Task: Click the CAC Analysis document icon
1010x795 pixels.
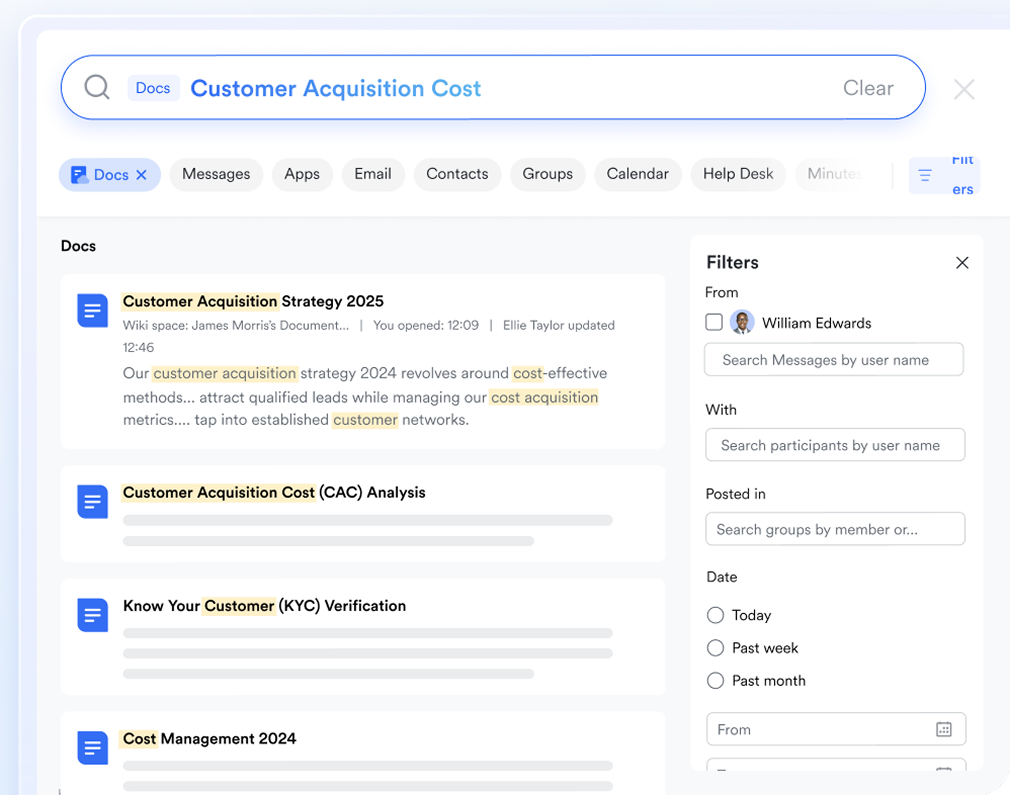Action: coord(92,502)
